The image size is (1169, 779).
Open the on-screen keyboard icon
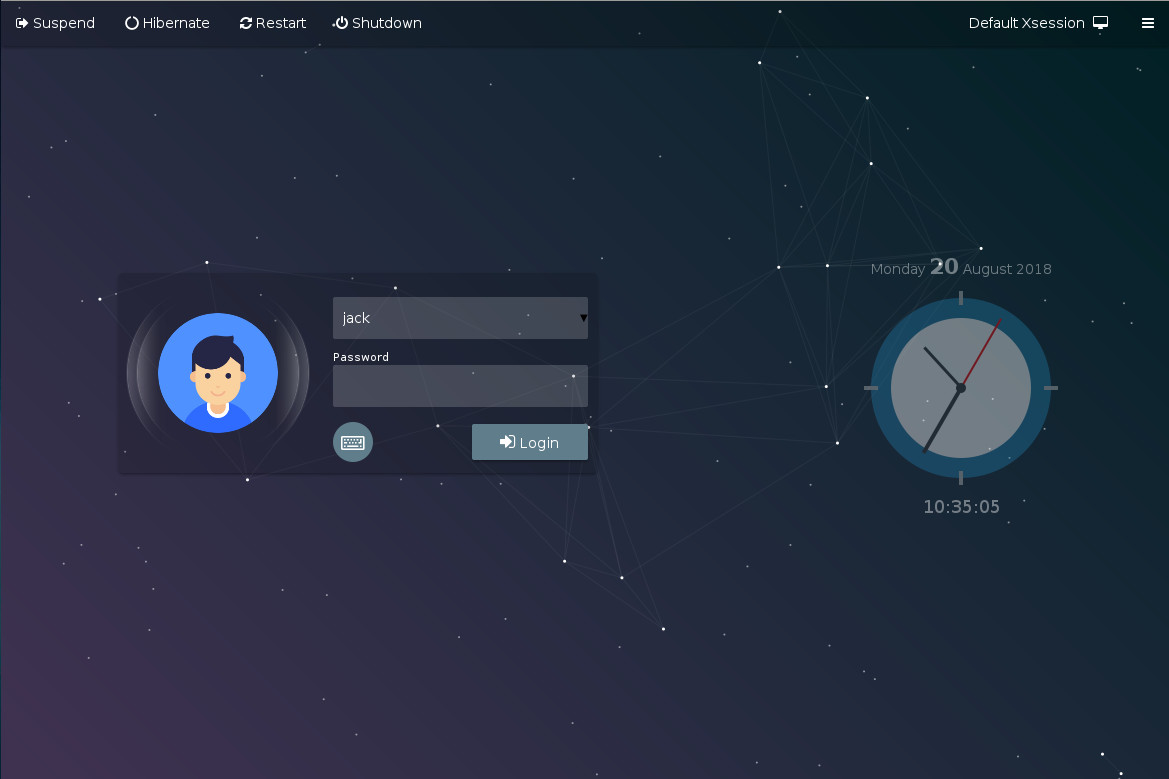(353, 442)
